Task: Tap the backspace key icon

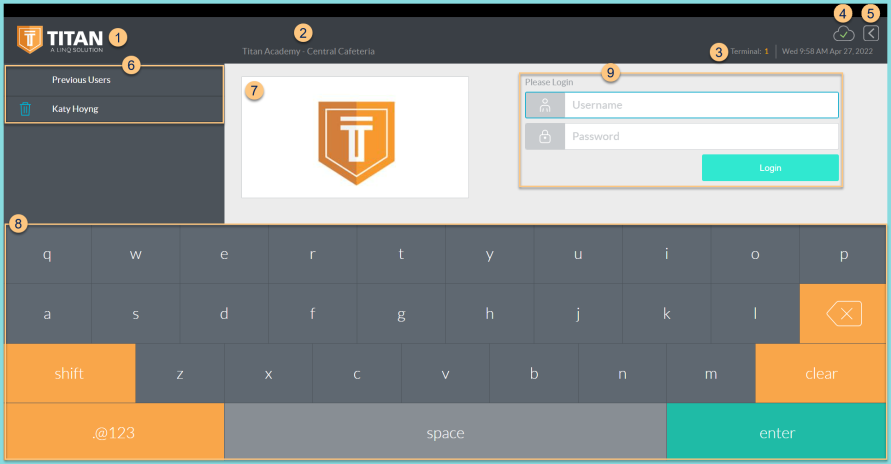Action: 843,313
